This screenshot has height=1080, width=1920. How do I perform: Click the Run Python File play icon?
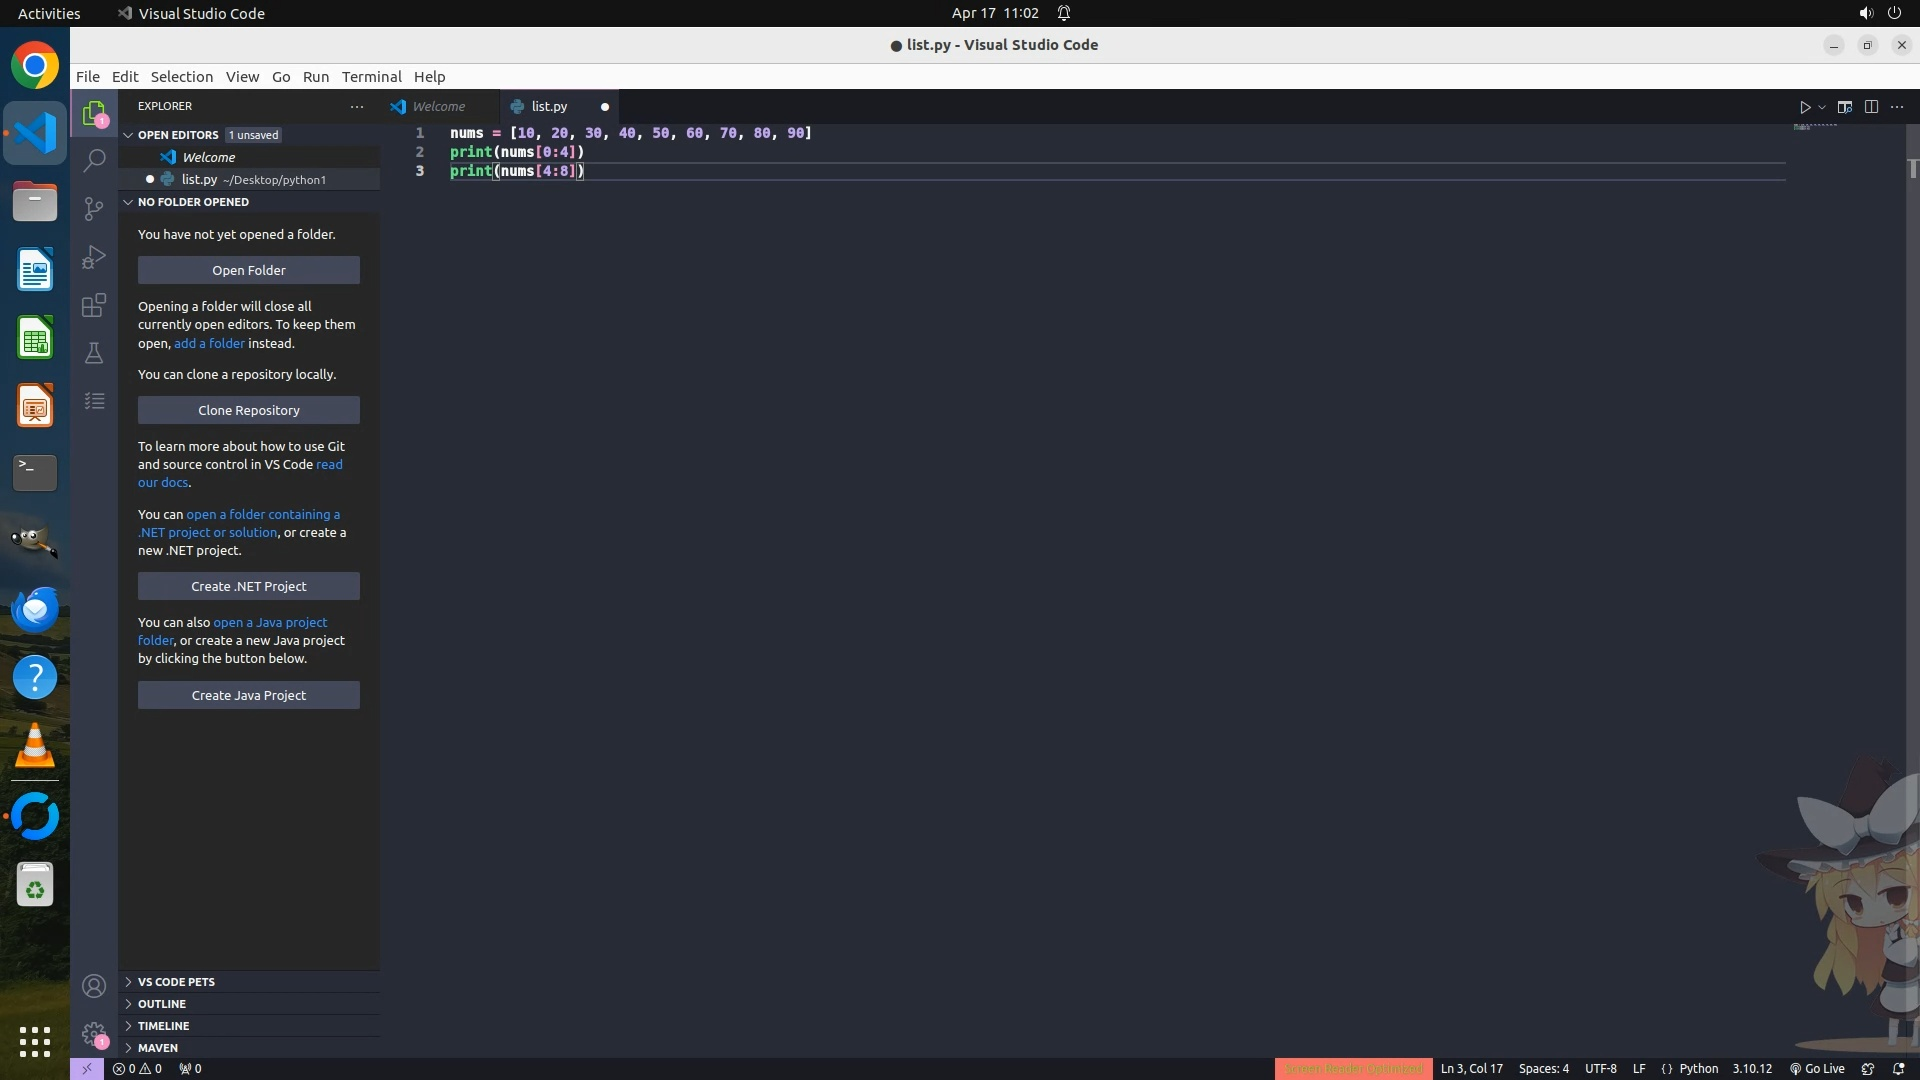click(x=1805, y=107)
